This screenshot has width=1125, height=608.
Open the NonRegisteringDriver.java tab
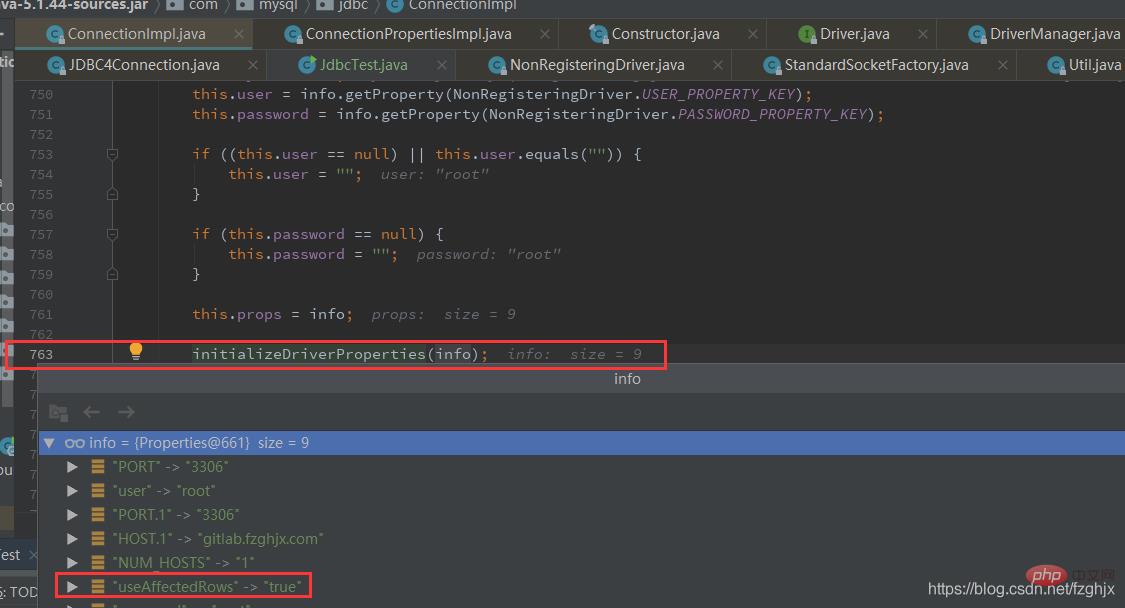[596, 65]
